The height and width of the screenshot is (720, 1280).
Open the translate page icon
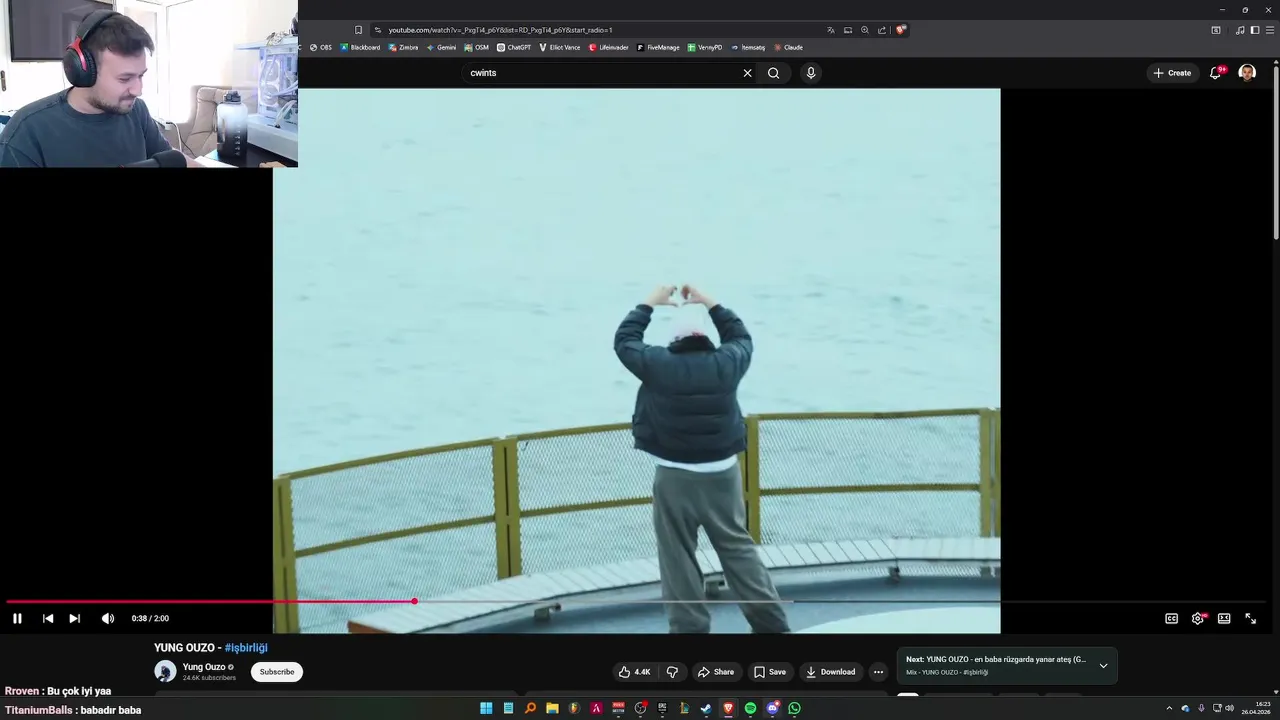pyautogui.click(x=830, y=30)
